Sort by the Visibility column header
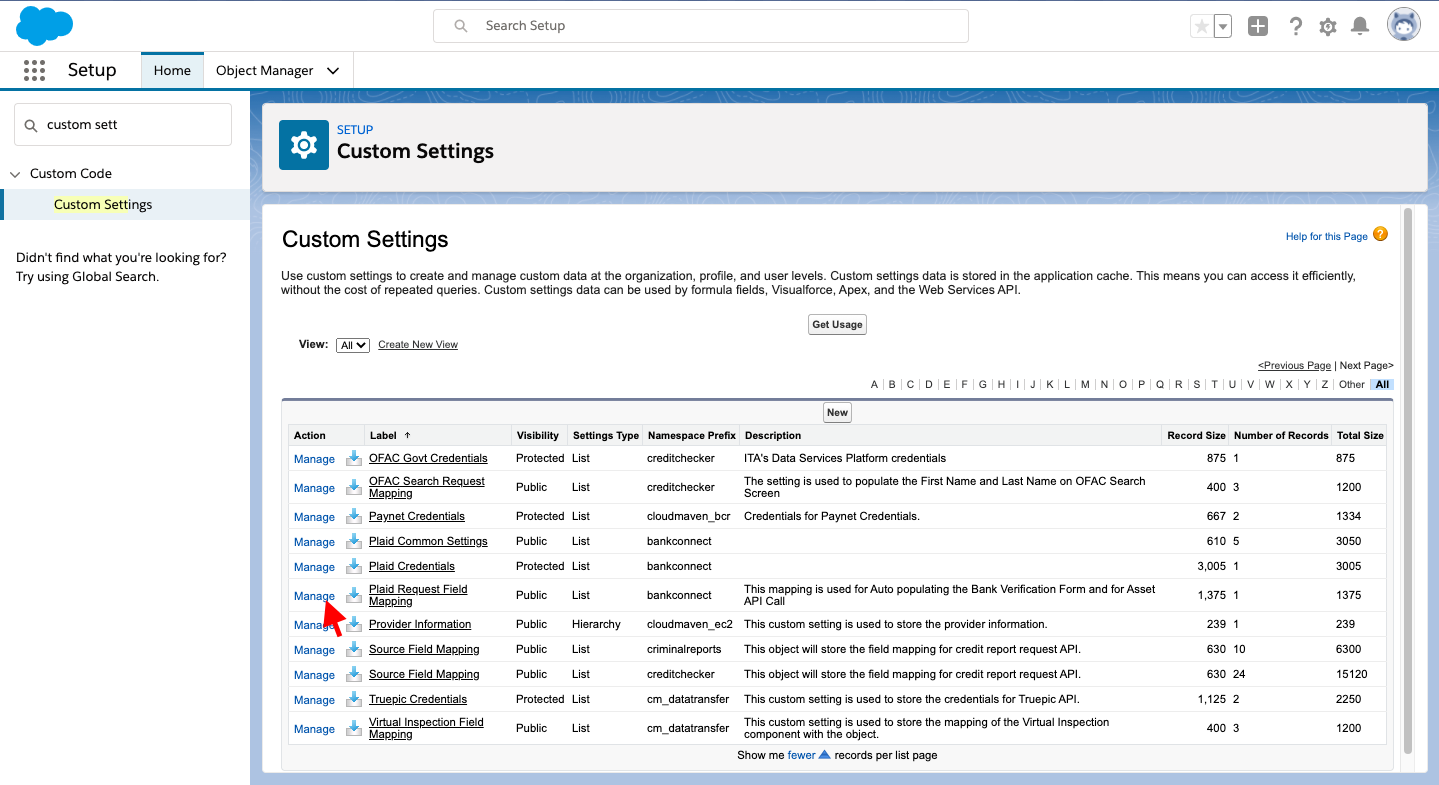 (x=537, y=436)
